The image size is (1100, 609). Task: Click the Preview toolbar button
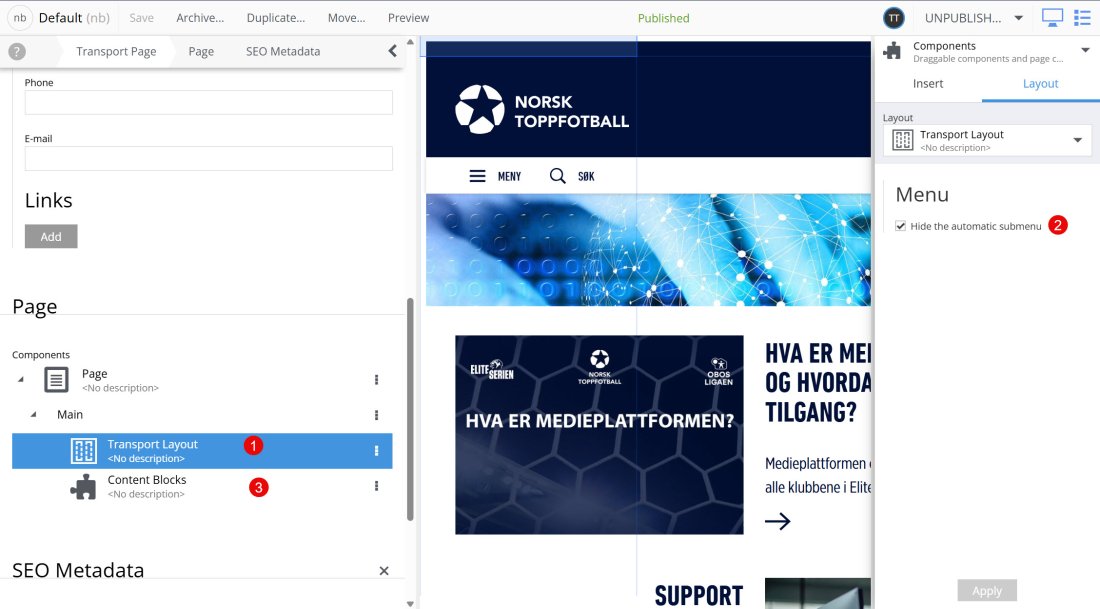(x=408, y=18)
